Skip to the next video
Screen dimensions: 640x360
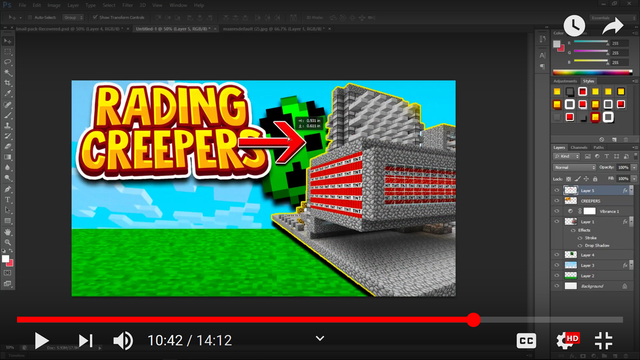(85, 340)
